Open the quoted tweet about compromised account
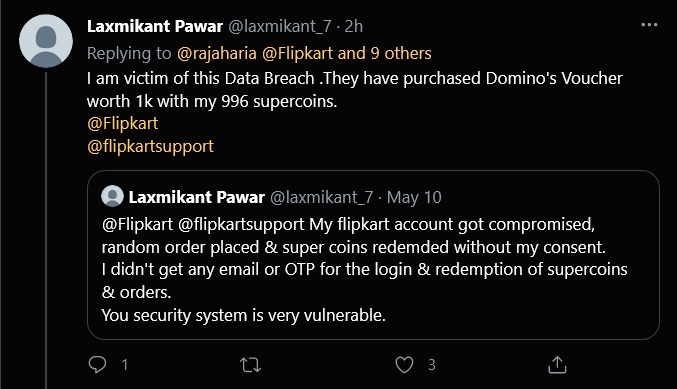This screenshot has height=389, width=677. [373, 255]
